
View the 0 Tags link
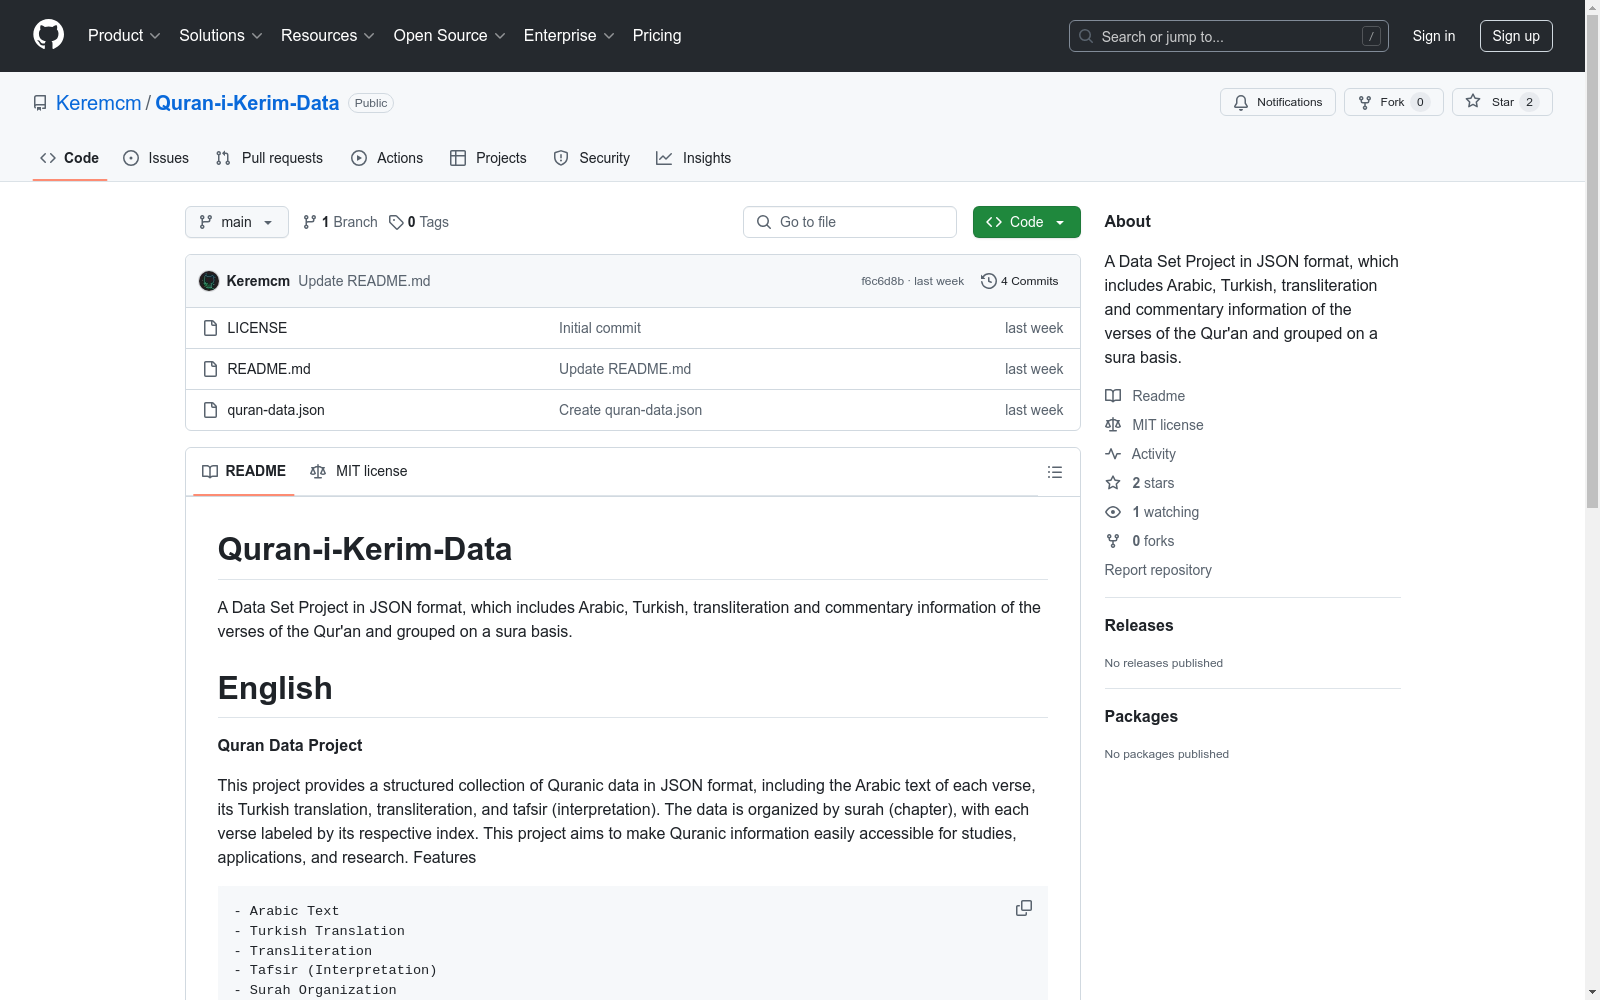[x=419, y=222]
